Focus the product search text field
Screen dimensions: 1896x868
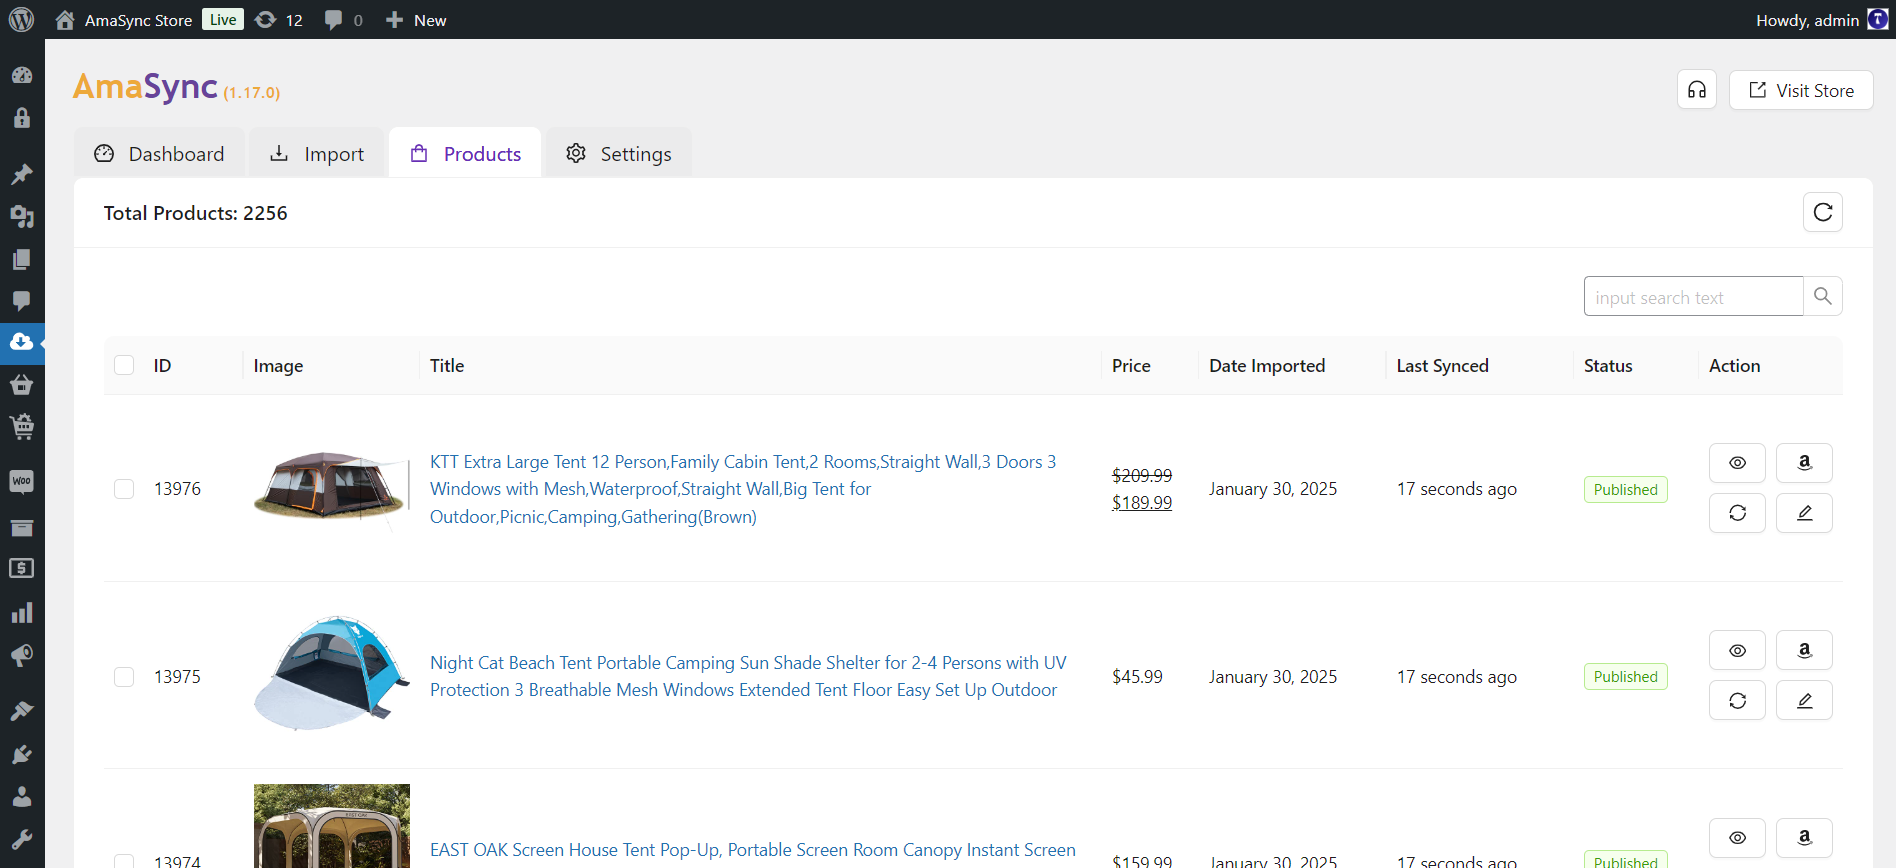(x=1693, y=297)
